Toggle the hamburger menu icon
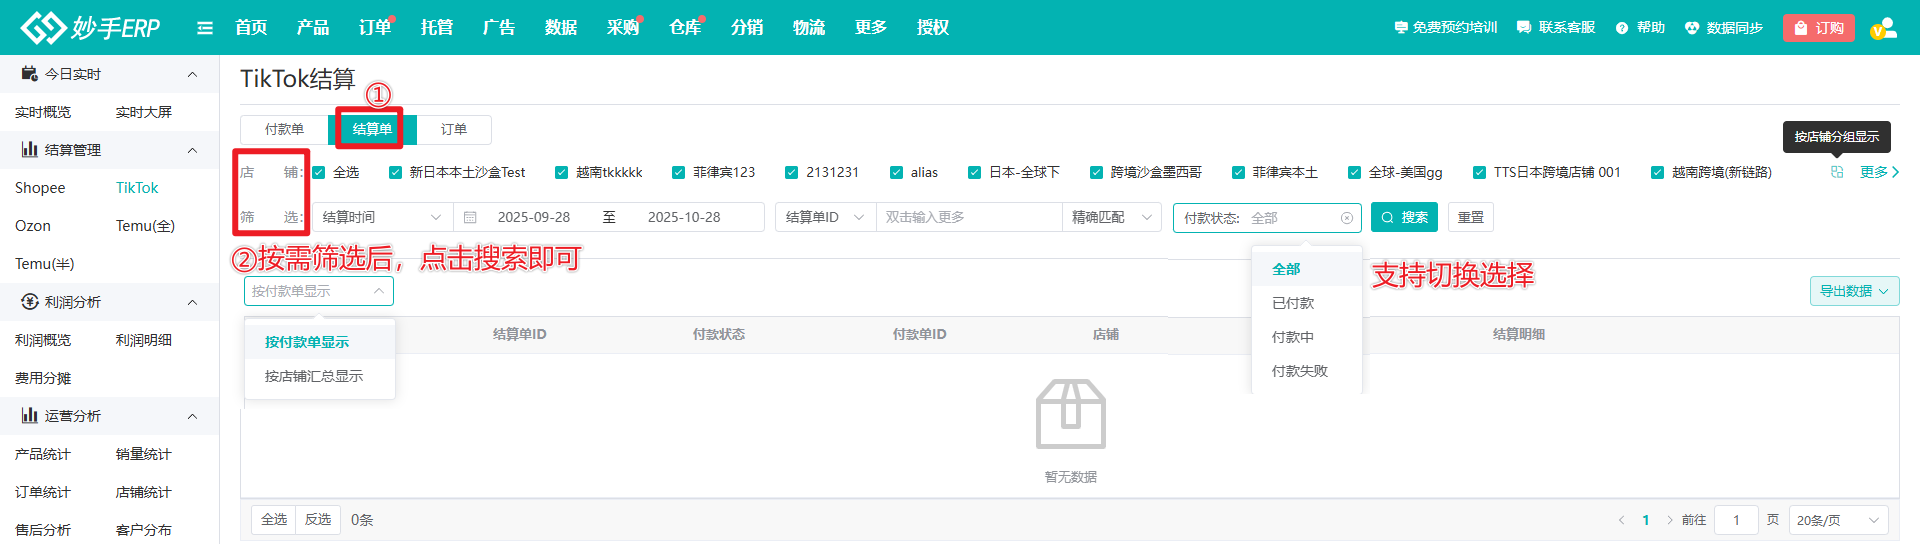 pyautogui.click(x=205, y=28)
